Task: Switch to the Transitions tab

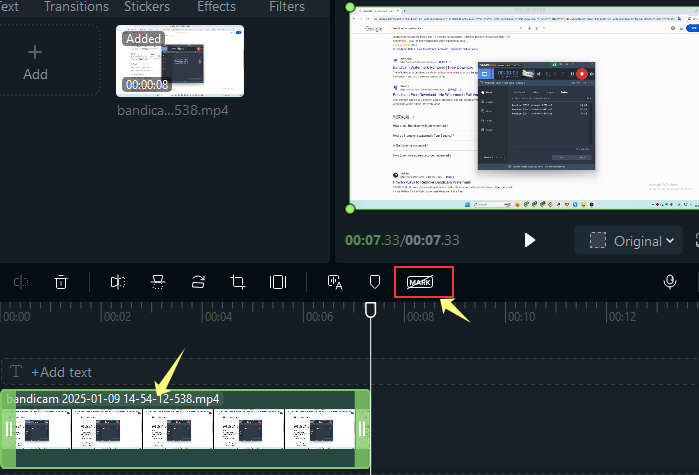Action: pyautogui.click(x=77, y=7)
